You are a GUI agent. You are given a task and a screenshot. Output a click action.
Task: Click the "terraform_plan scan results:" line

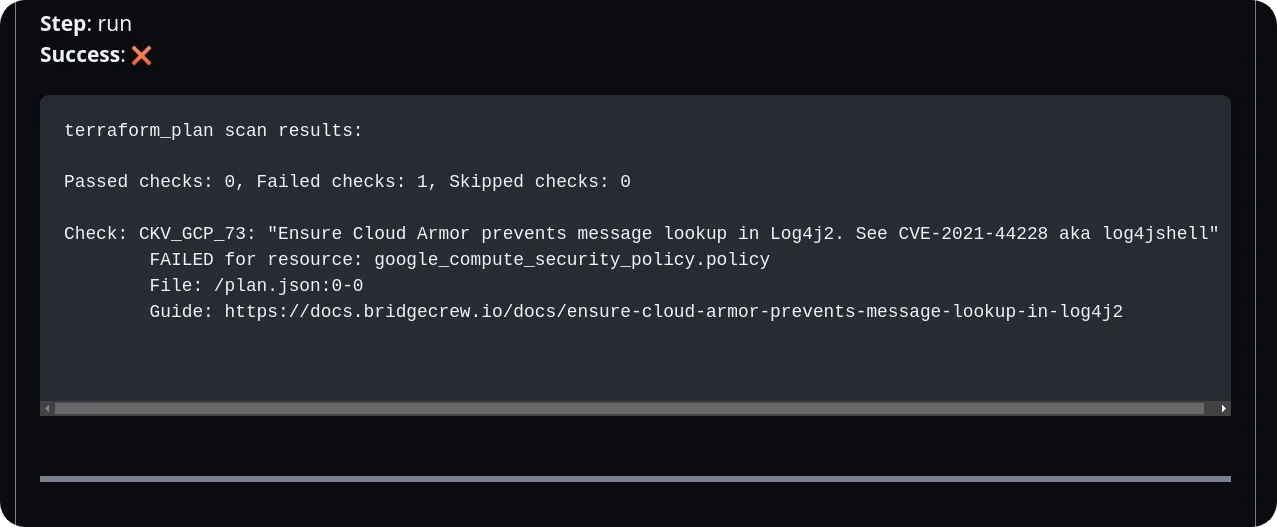point(213,130)
